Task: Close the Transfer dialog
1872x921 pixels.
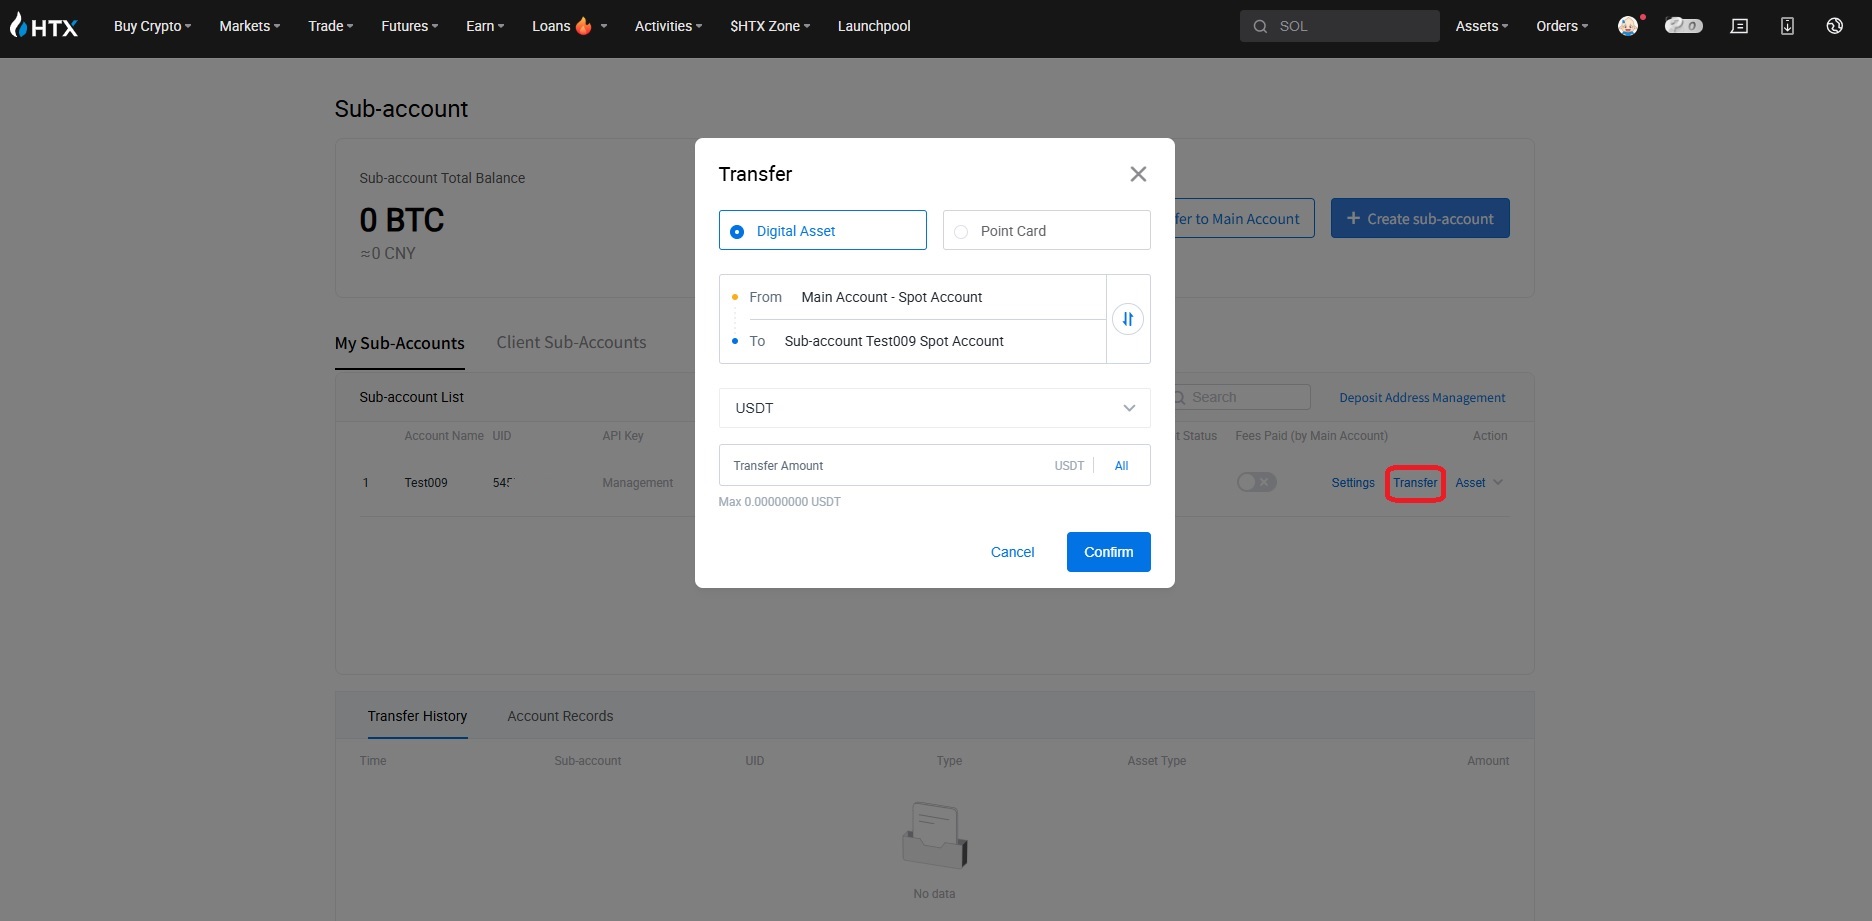Action: coord(1138,174)
